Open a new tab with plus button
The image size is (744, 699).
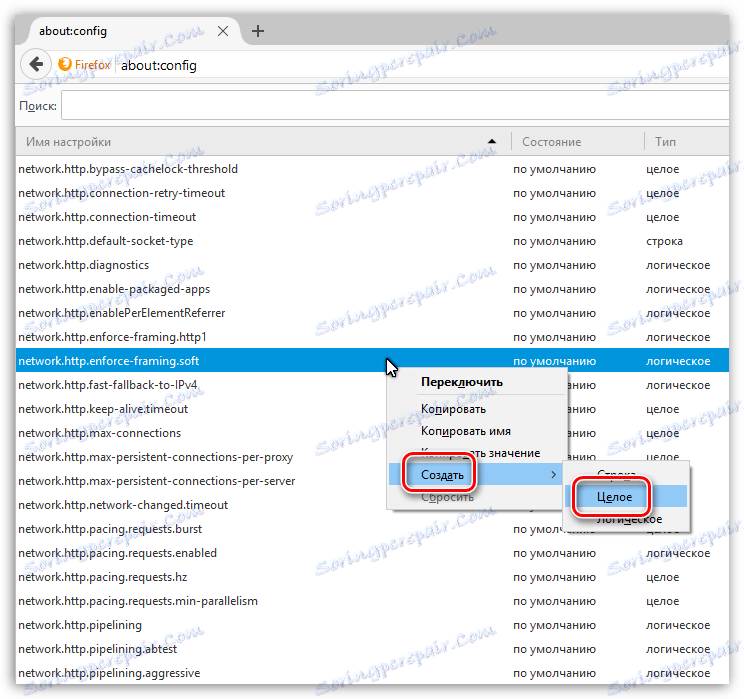[258, 31]
